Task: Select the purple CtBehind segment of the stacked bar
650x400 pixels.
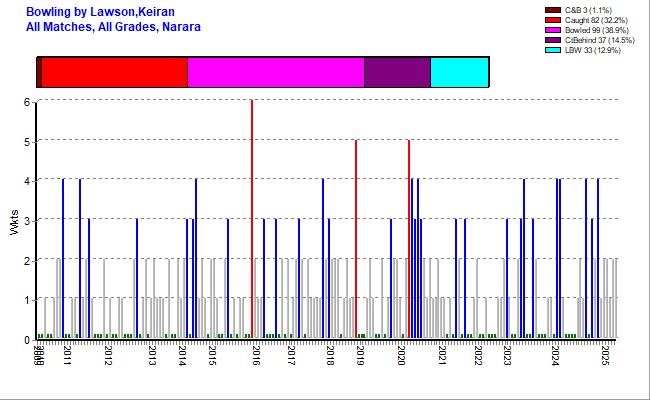Action: point(398,73)
